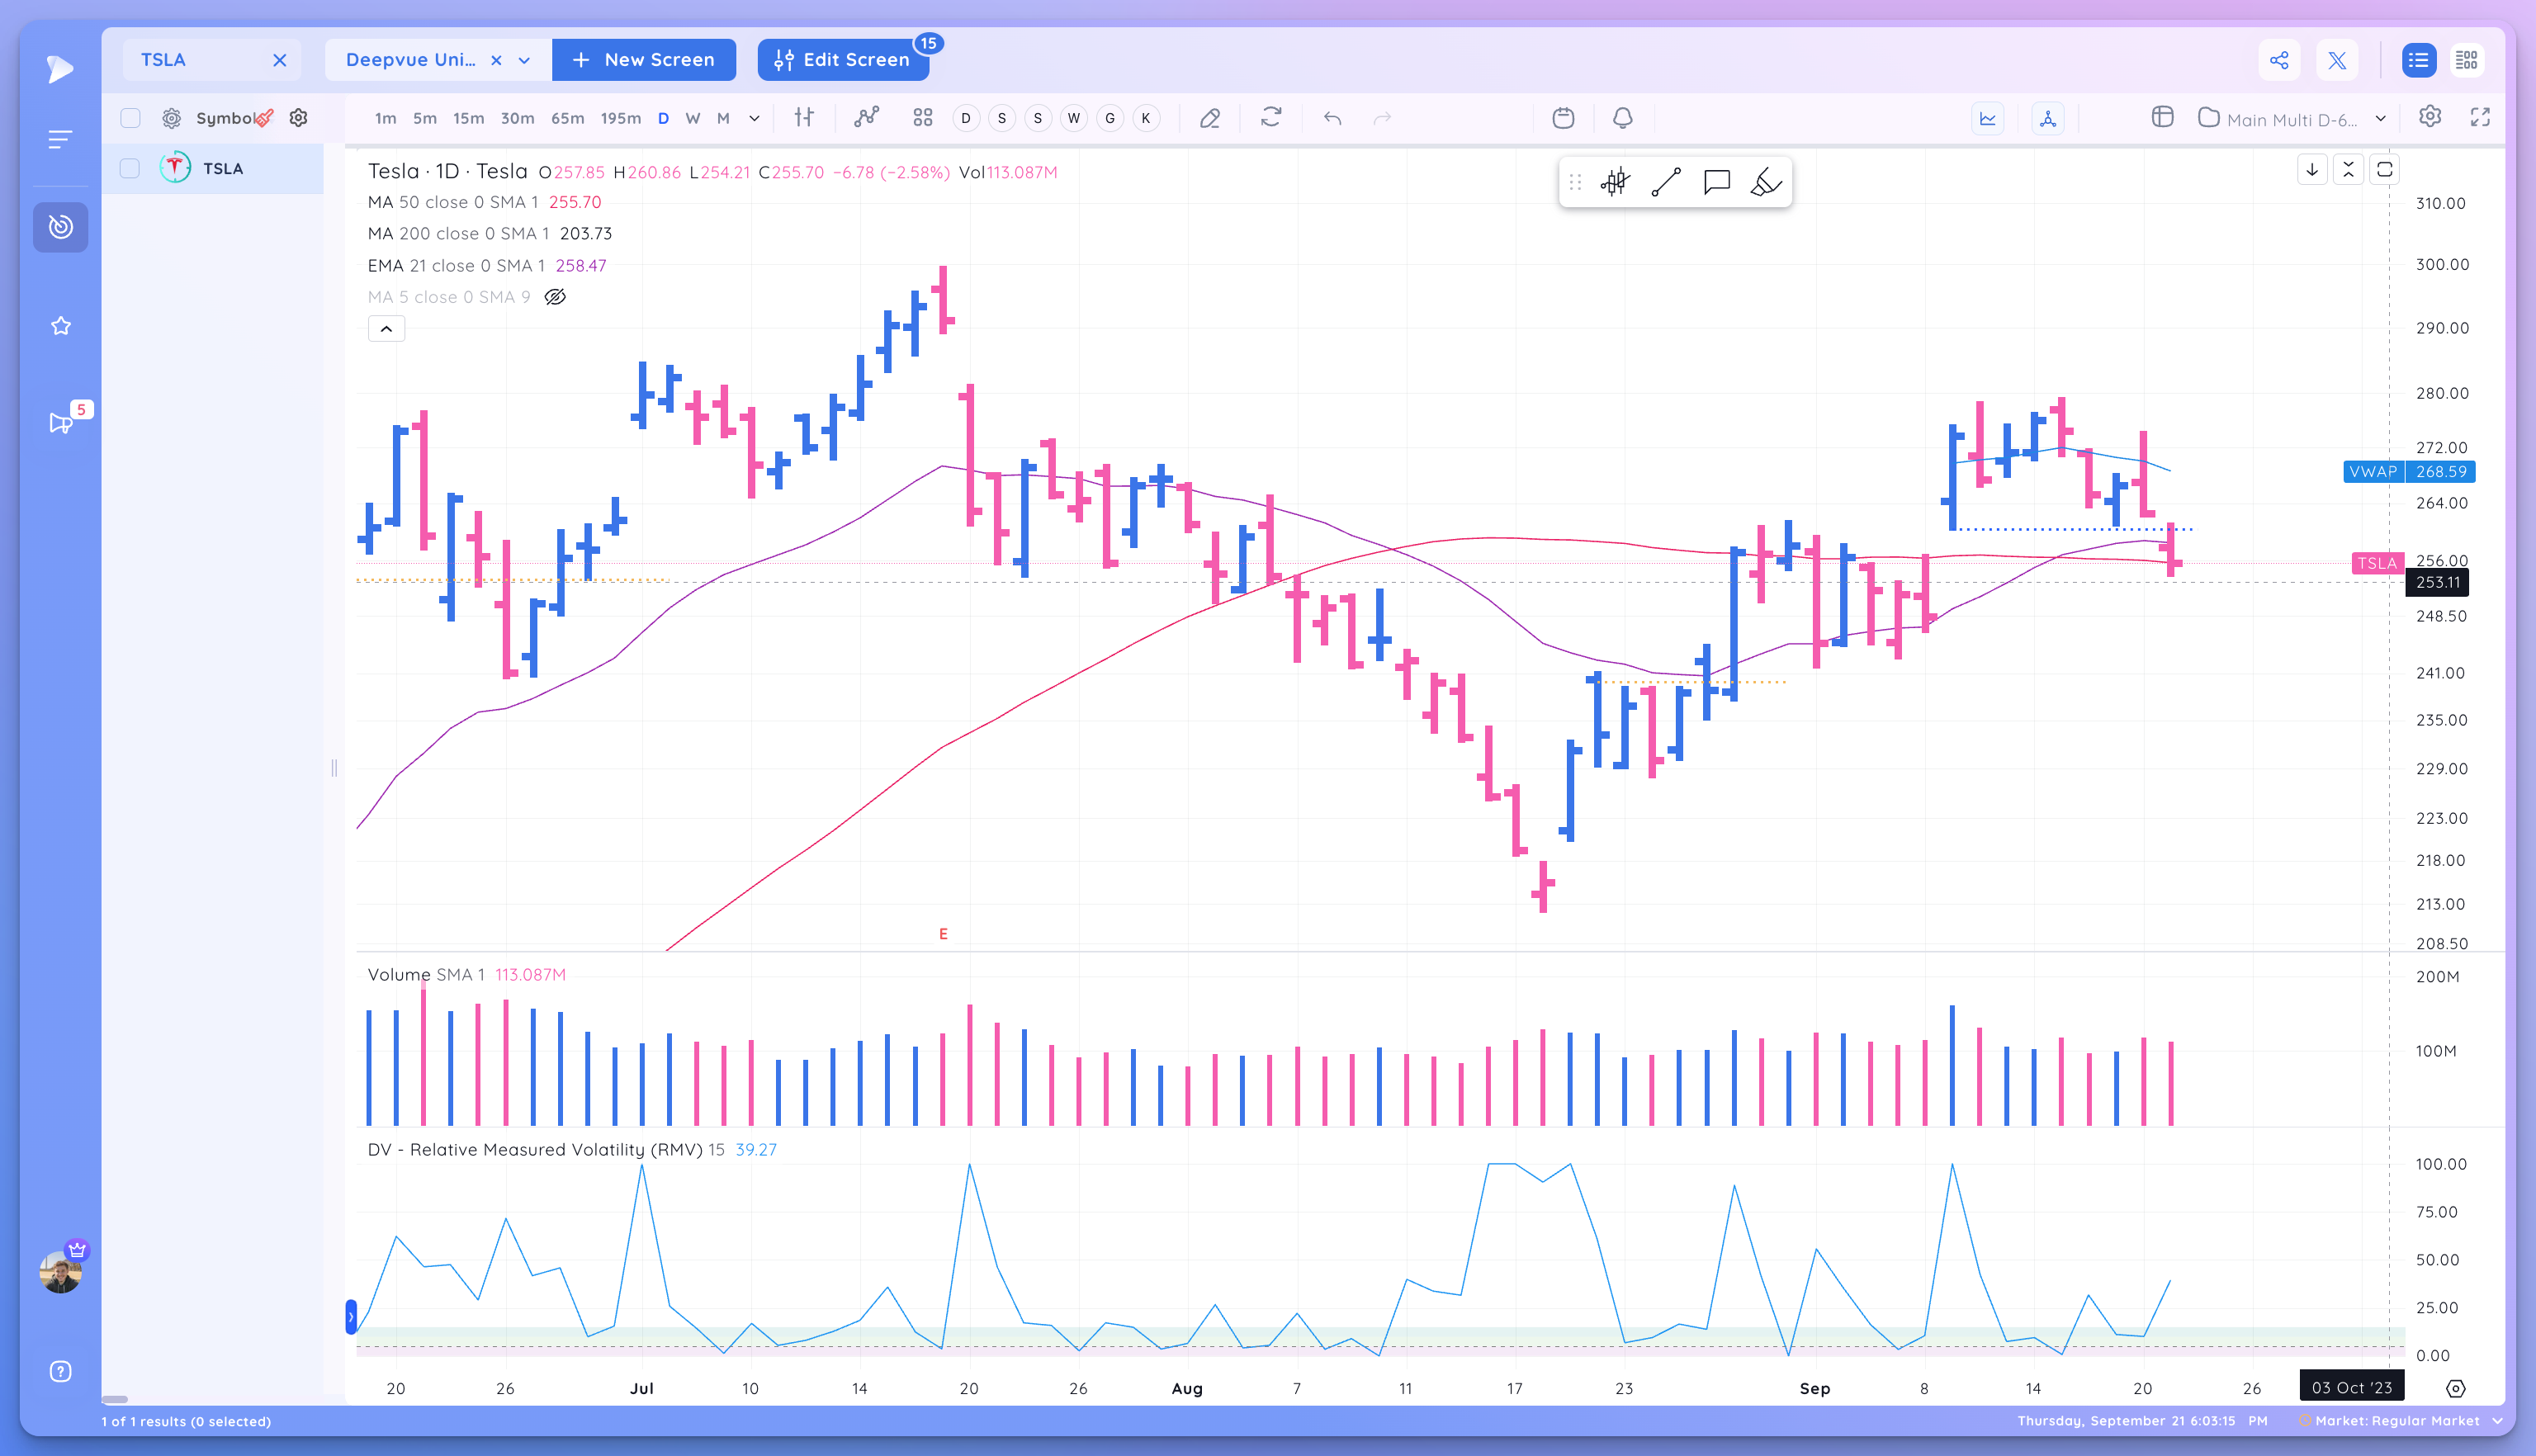Image resolution: width=2536 pixels, height=1456 pixels.
Task: Open the calendar icon in chart toolbar
Action: point(1563,118)
